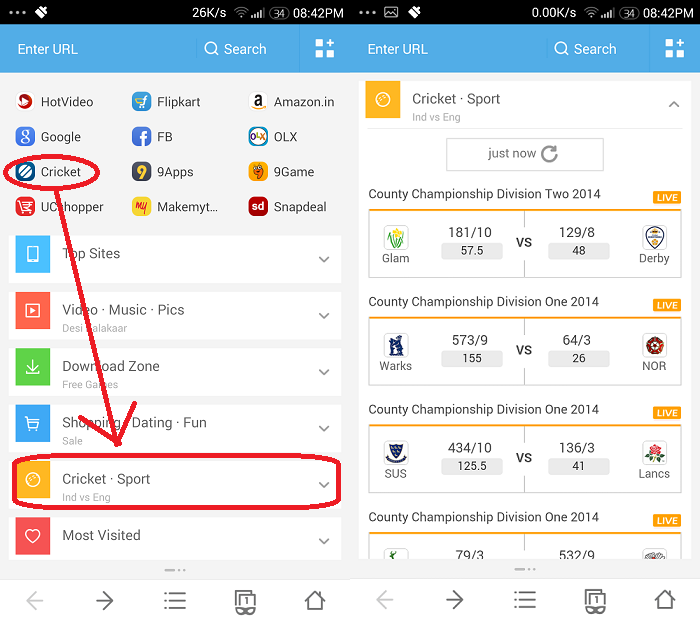700x622 pixels.
Task: Tap add-tiles grid icon in left screen
Action: click(x=325, y=48)
